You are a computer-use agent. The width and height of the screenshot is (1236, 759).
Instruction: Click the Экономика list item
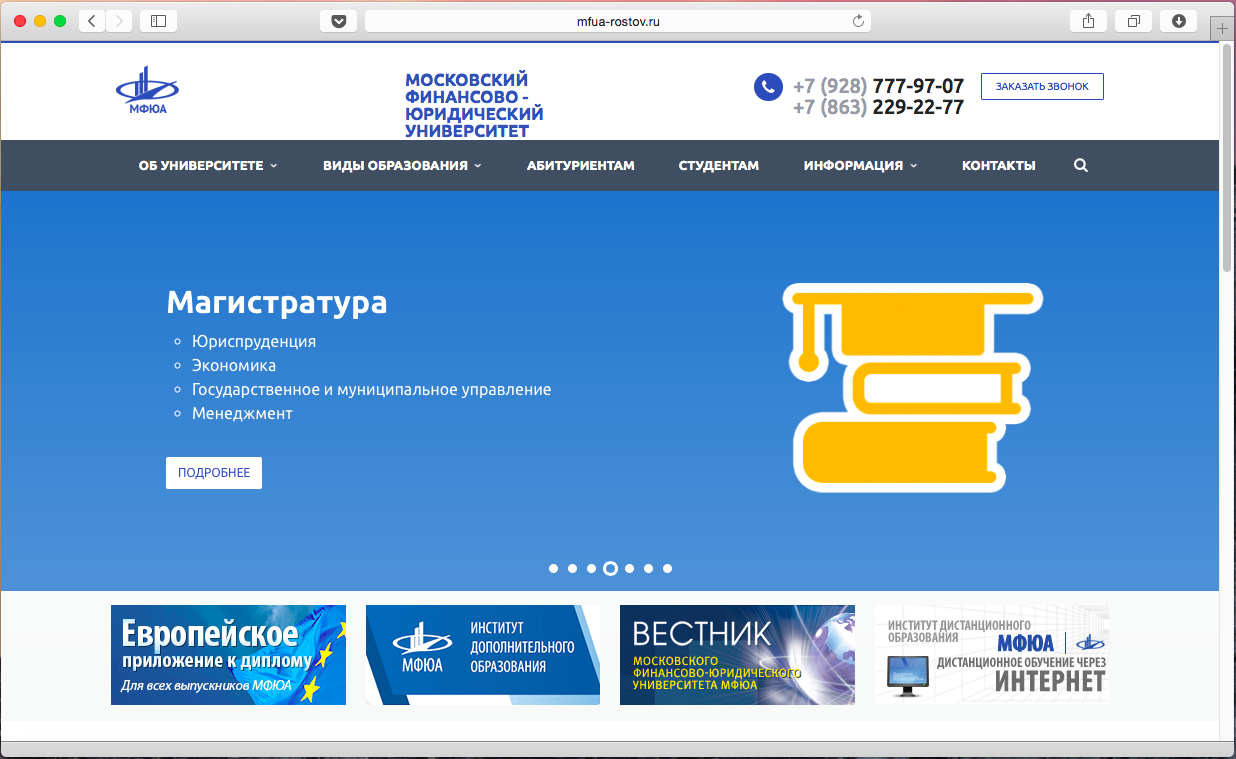[x=234, y=365]
